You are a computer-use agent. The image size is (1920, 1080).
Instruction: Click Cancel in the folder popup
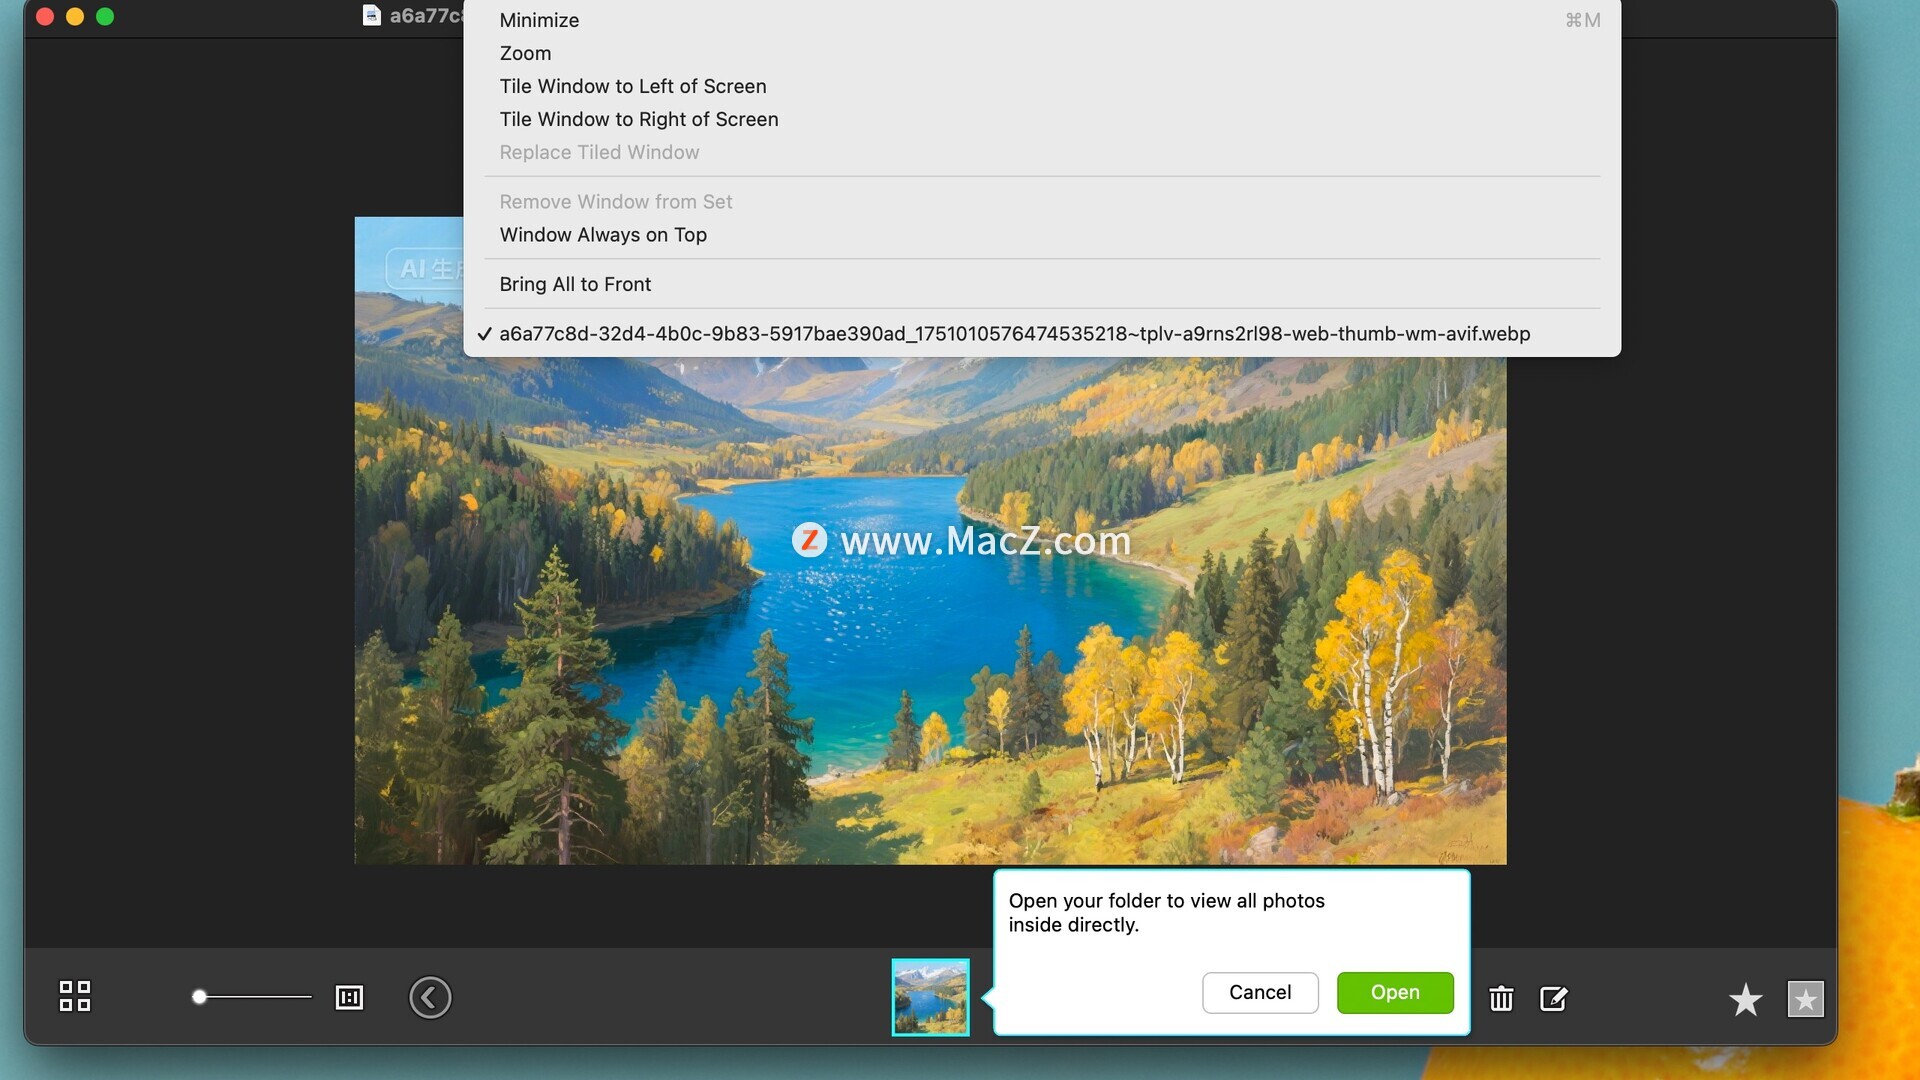click(1260, 992)
